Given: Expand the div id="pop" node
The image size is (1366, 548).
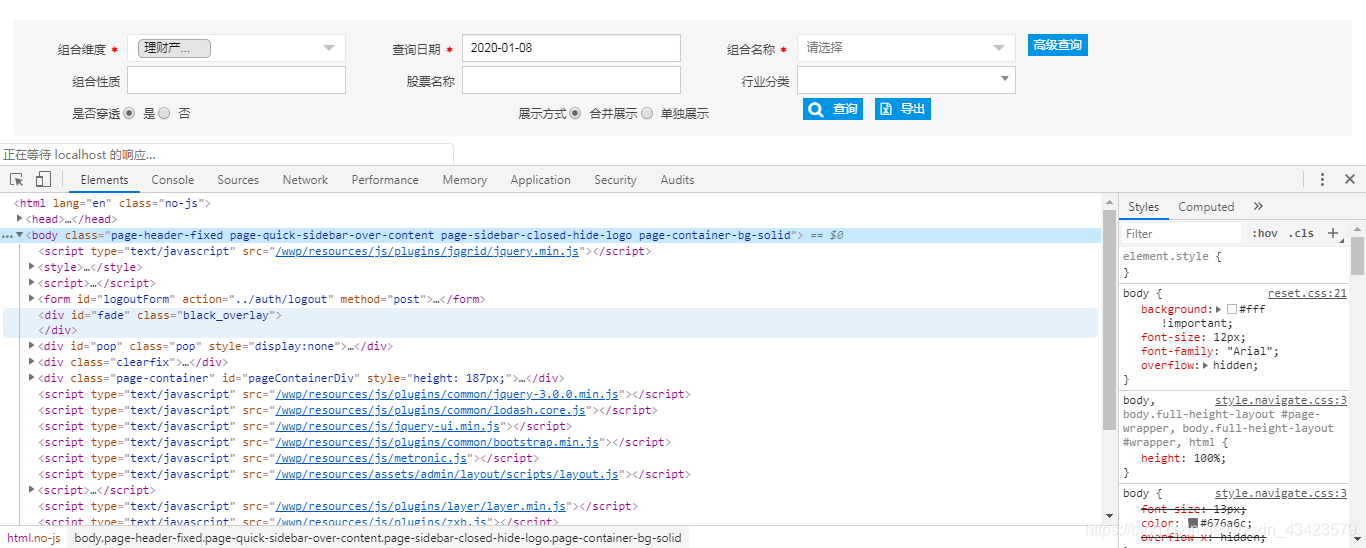Looking at the screenshot, I should (x=32, y=346).
